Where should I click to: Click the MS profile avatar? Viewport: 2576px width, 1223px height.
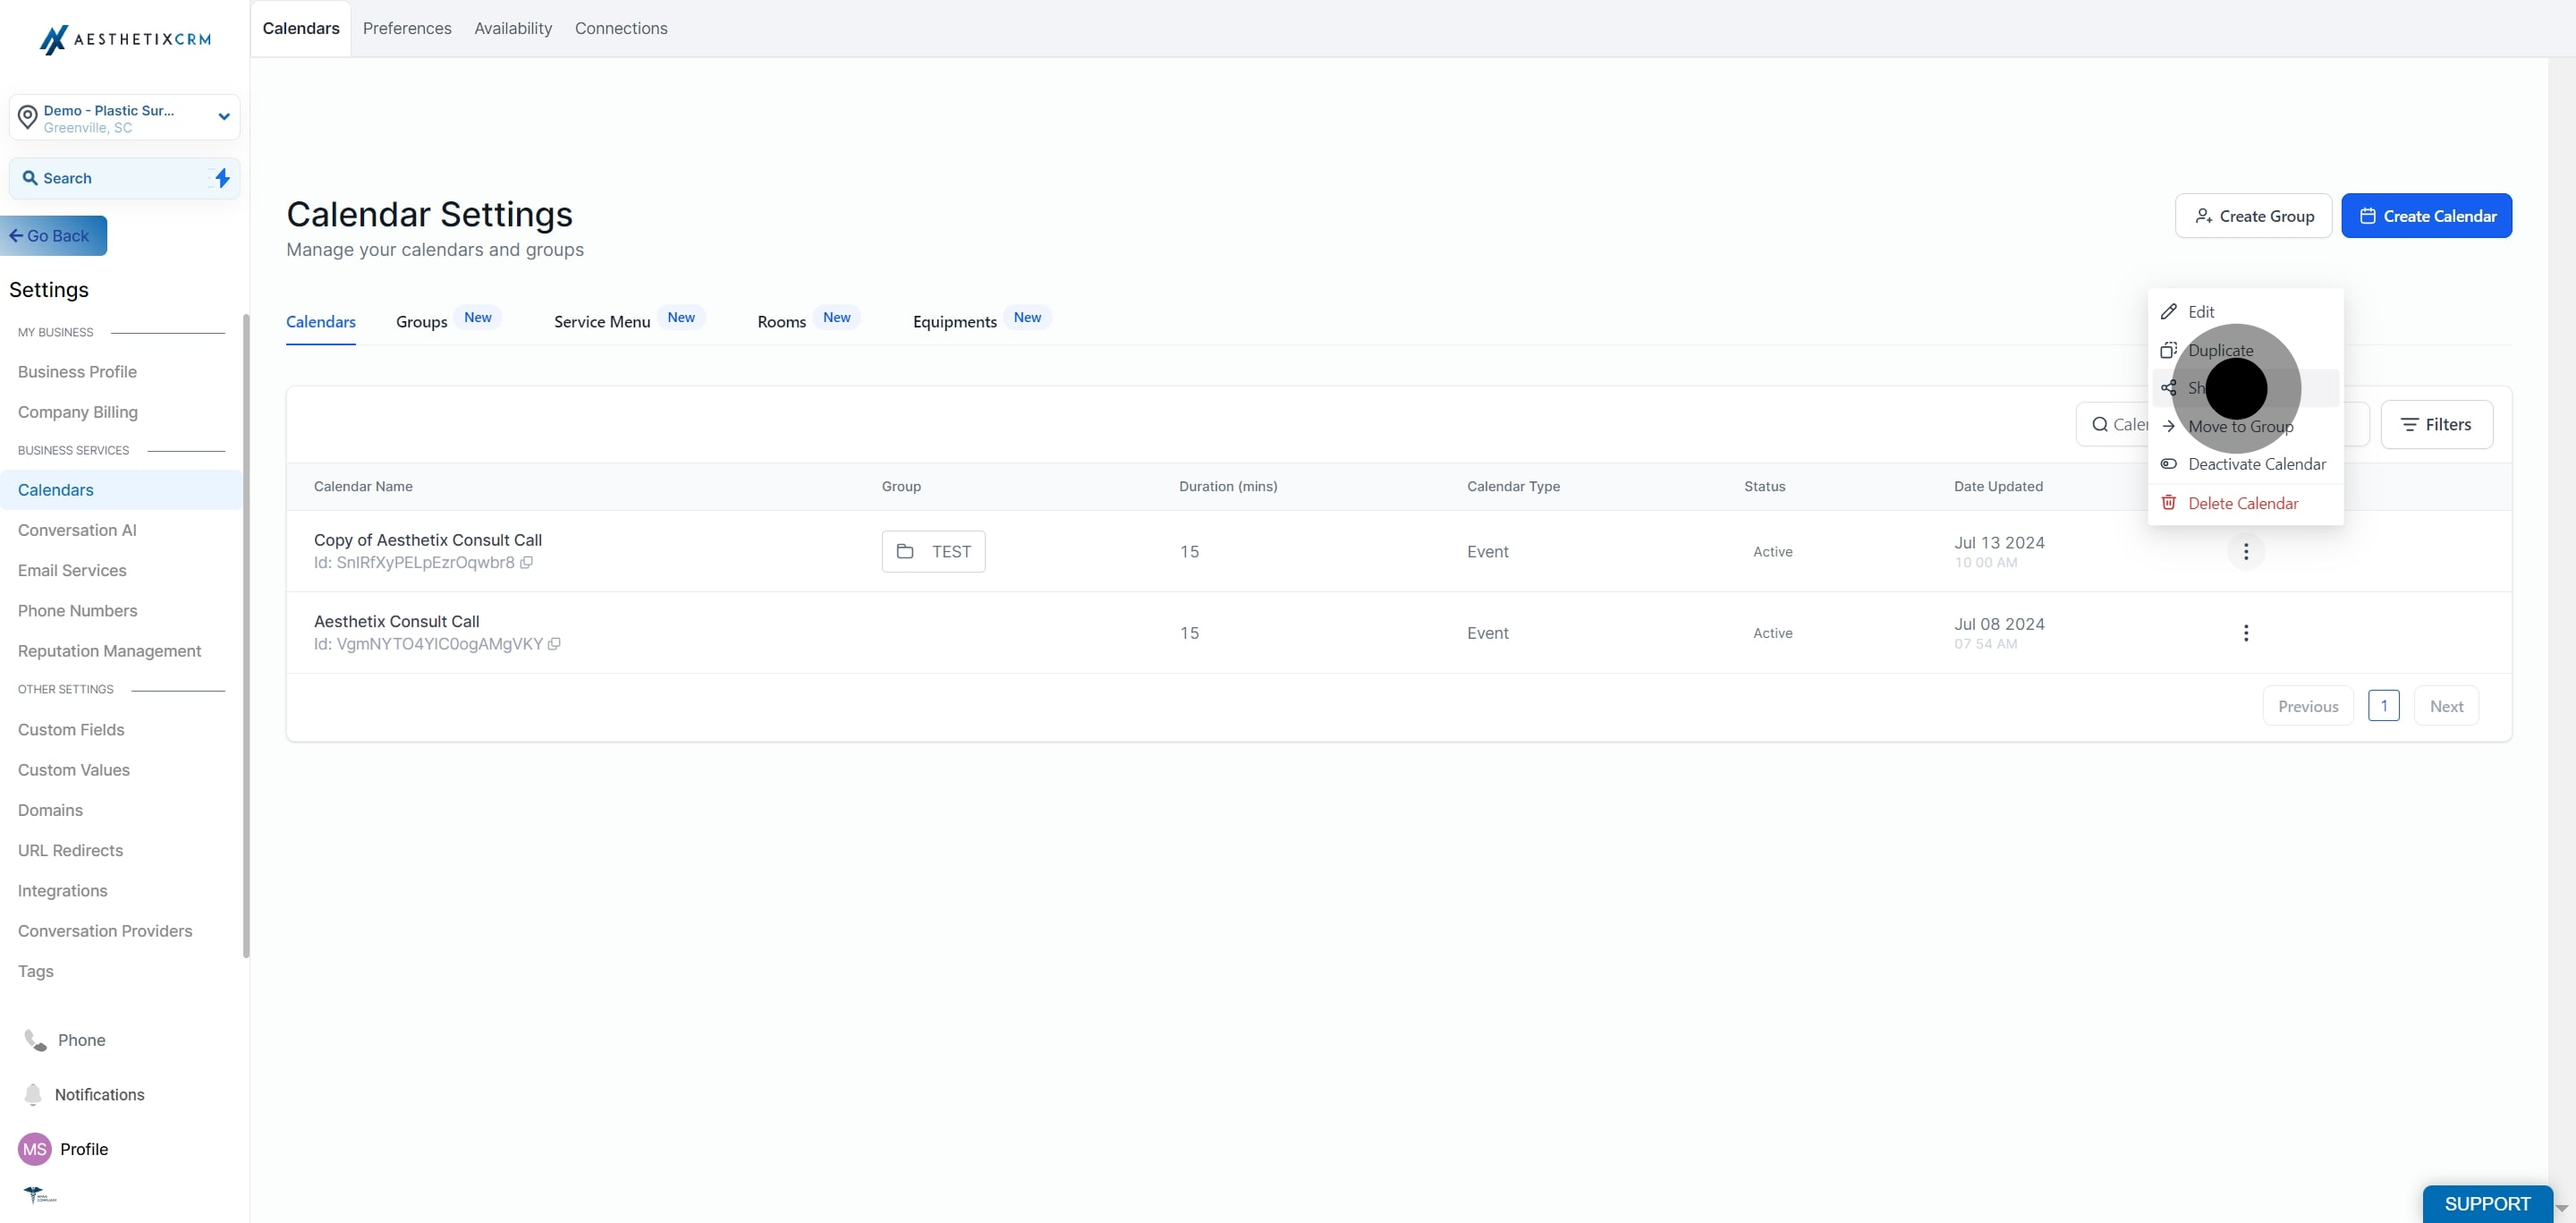pos(35,1149)
